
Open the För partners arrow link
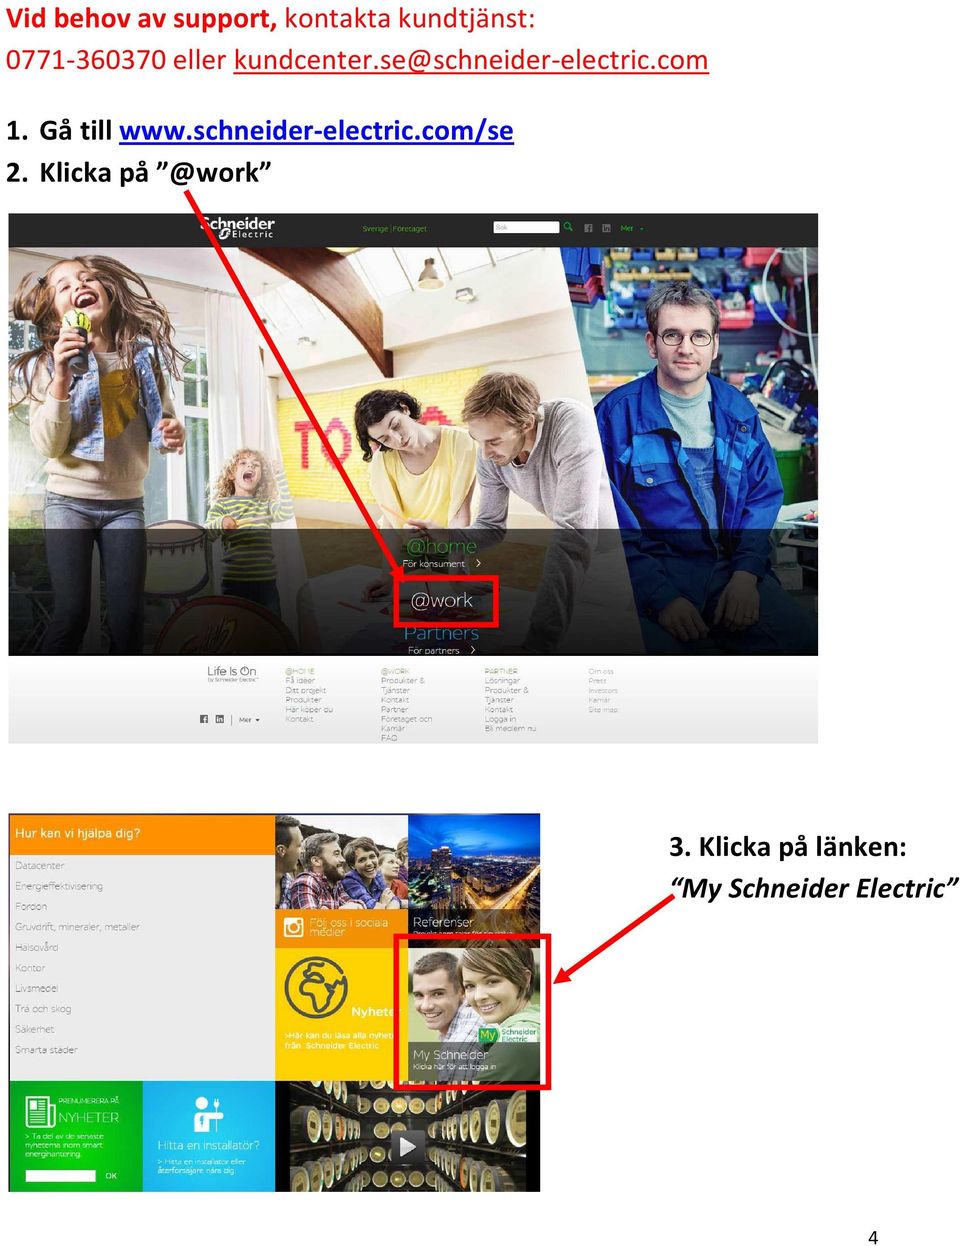point(441,650)
